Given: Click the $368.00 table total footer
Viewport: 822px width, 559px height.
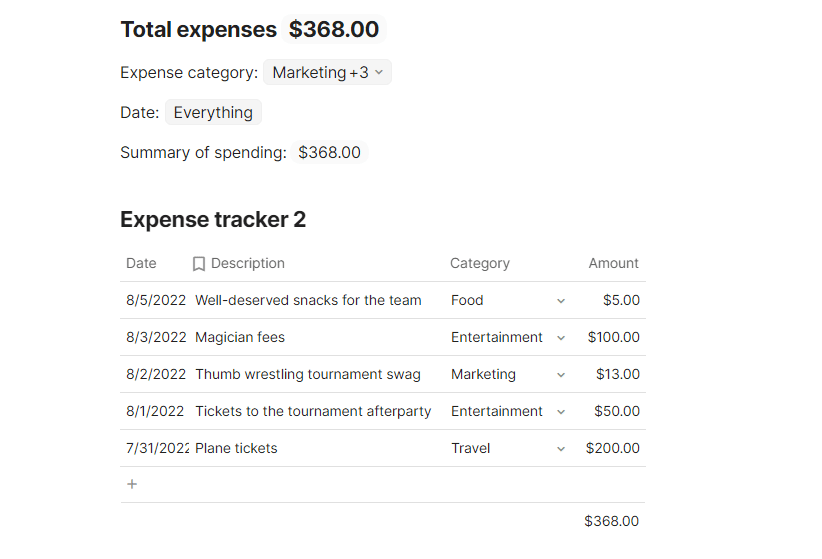Looking at the screenshot, I should [612, 521].
